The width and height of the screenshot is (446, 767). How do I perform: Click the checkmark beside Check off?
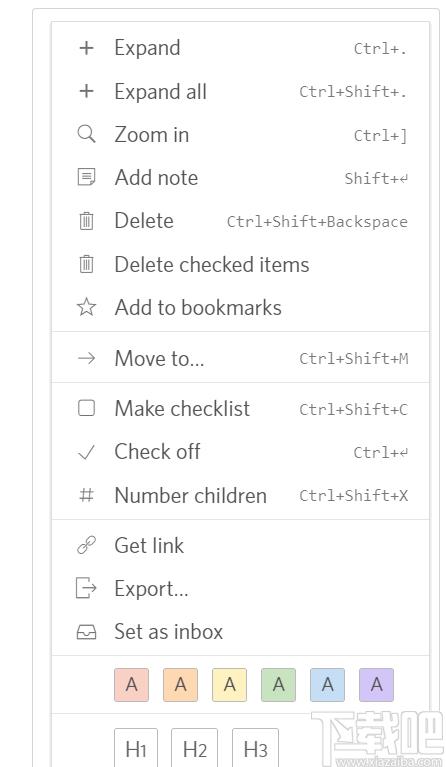[86, 452]
